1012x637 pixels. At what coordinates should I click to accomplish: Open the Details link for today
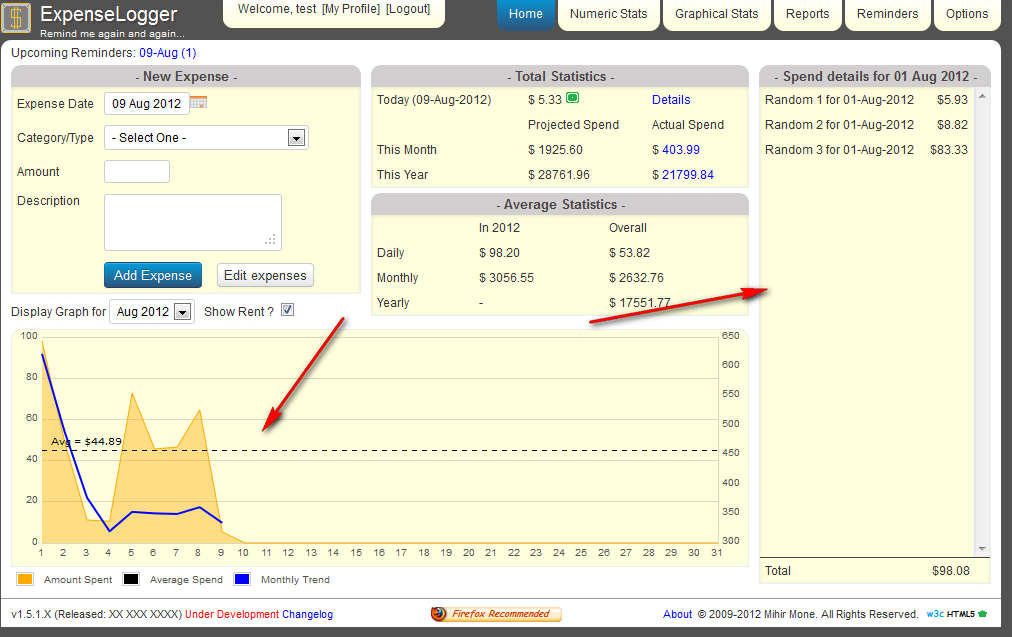(x=671, y=100)
